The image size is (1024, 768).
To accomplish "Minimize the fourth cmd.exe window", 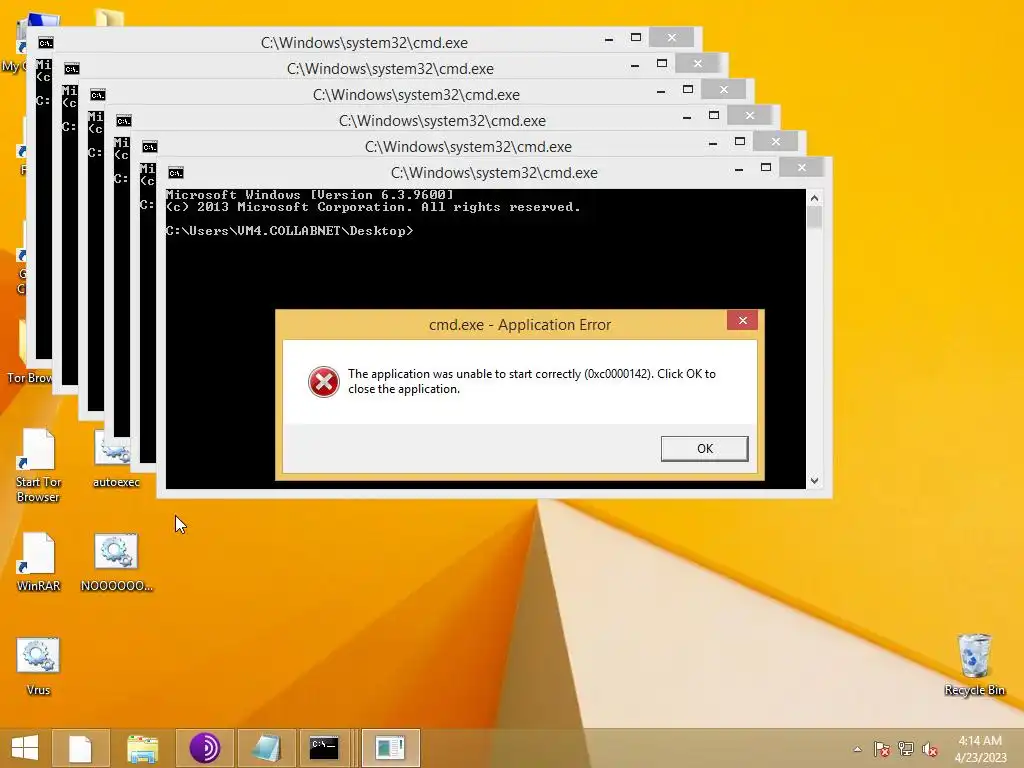I will (x=686, y=117).
